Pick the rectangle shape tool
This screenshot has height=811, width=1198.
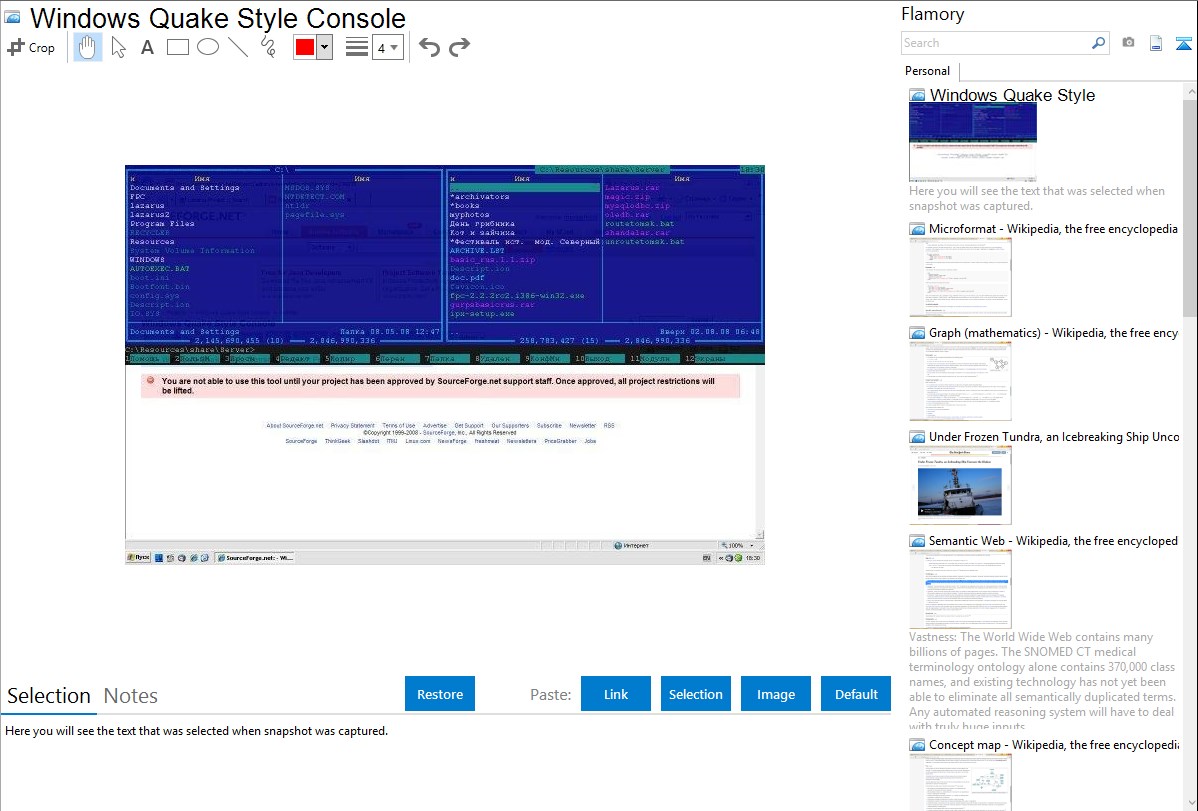(177, 47)
